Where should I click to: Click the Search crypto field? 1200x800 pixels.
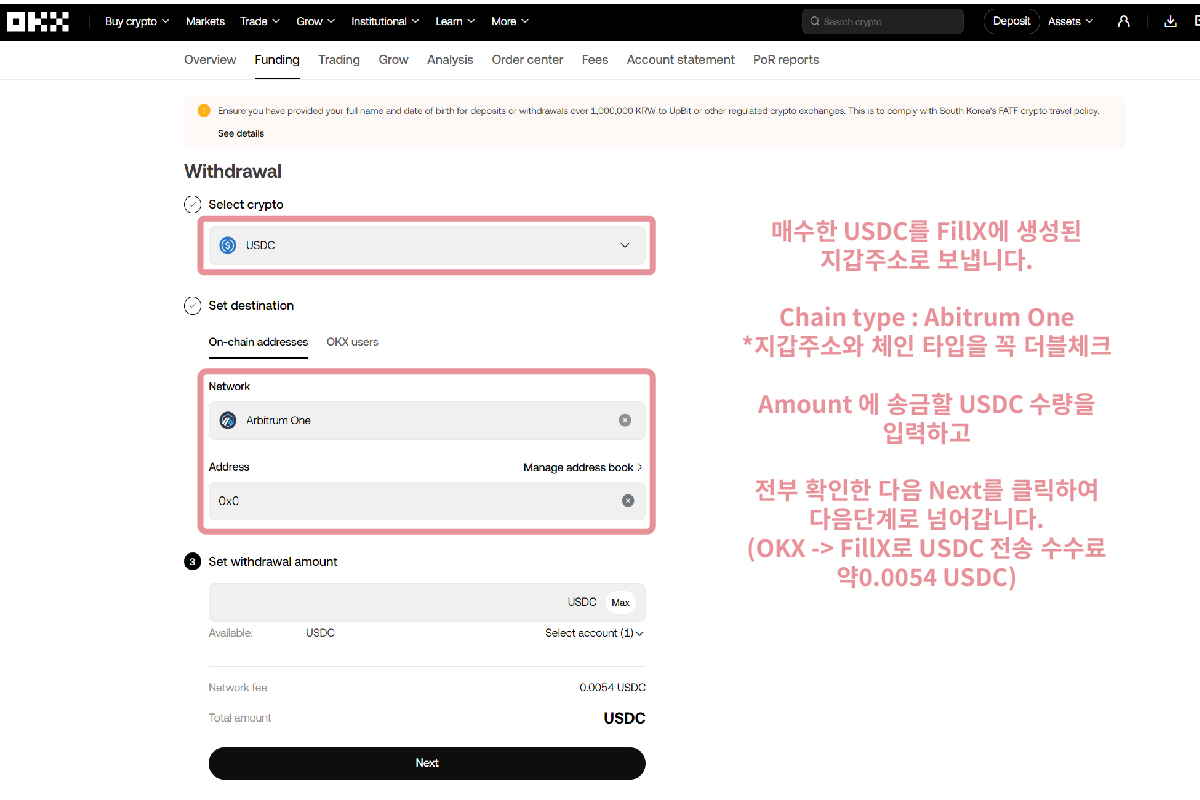click(x=883, y=21)
